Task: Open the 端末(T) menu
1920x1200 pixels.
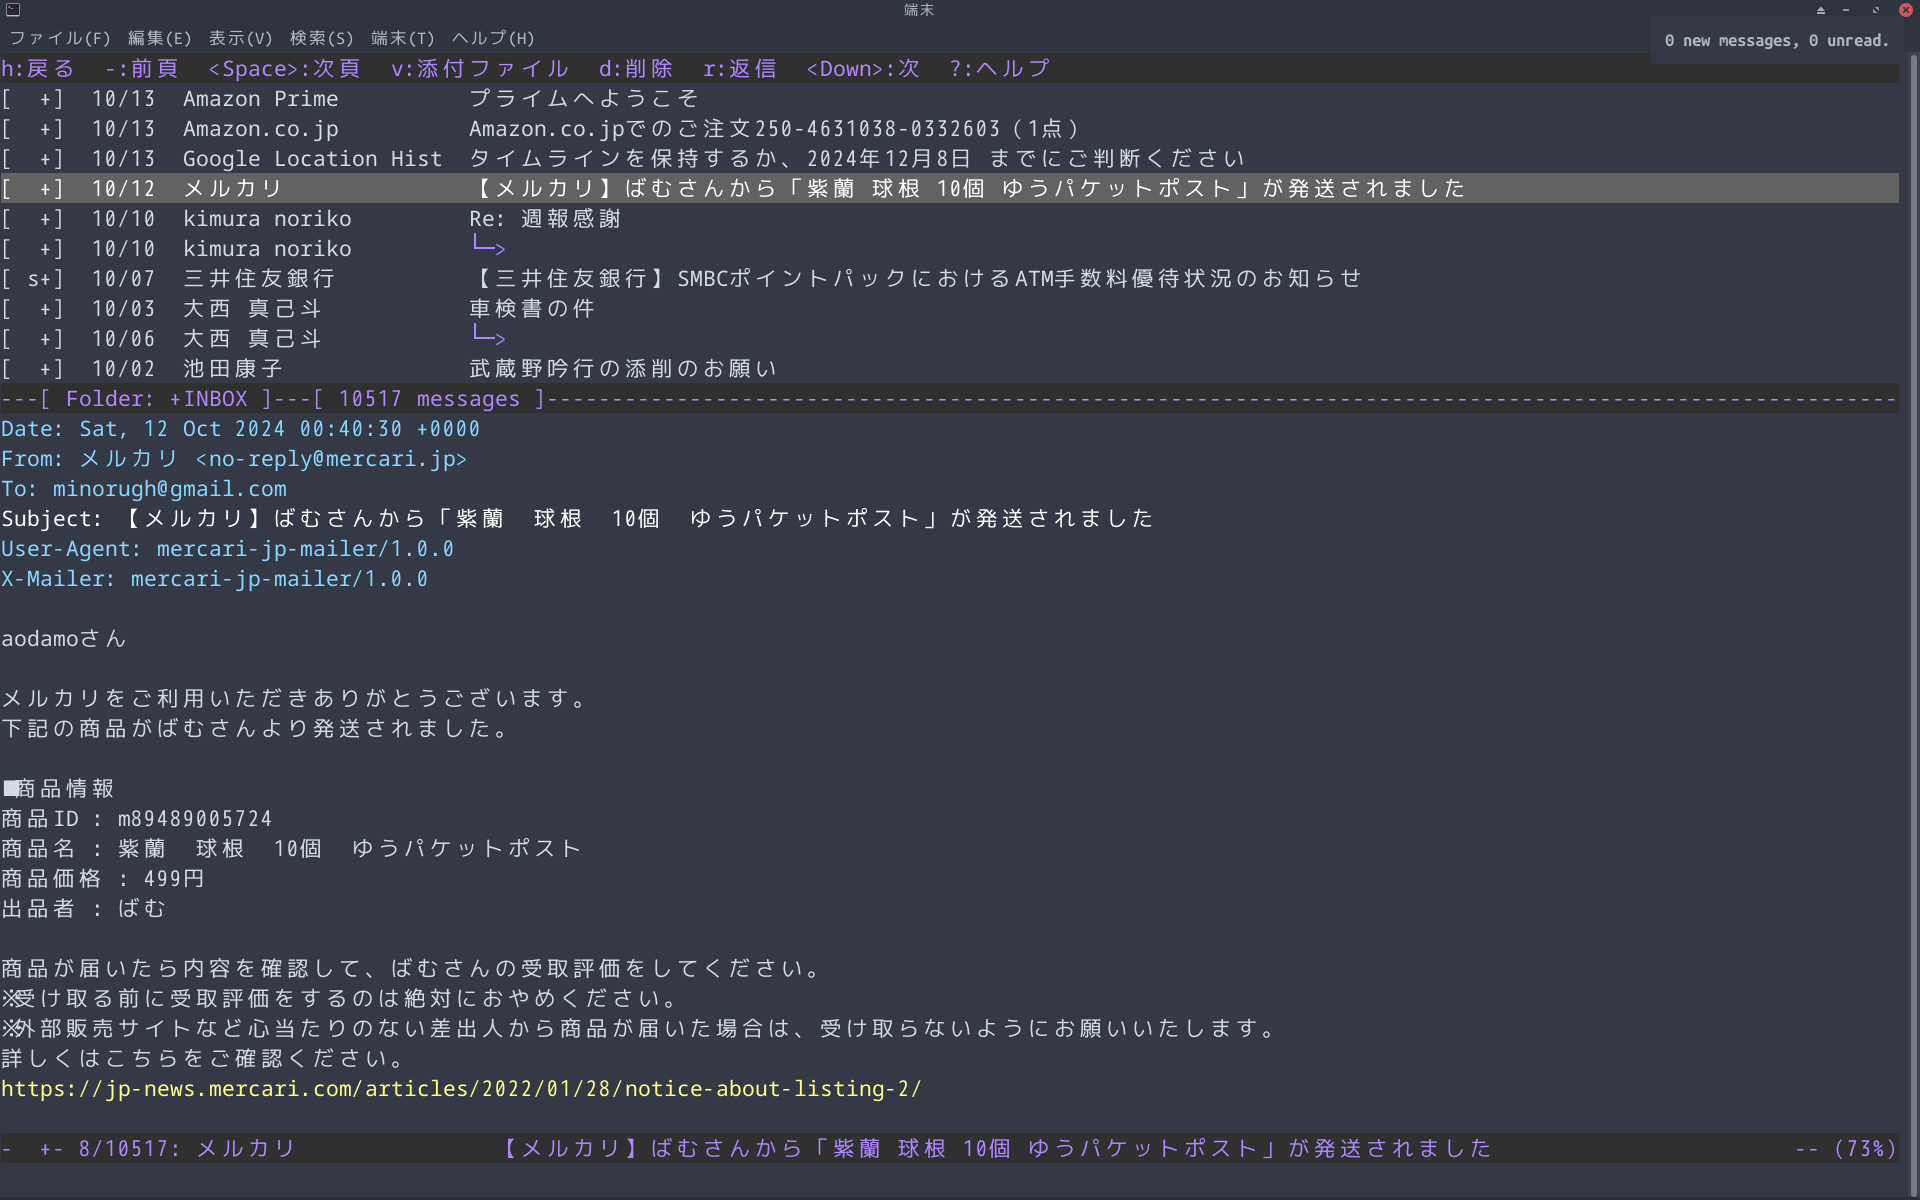Action: coord(403,38)
